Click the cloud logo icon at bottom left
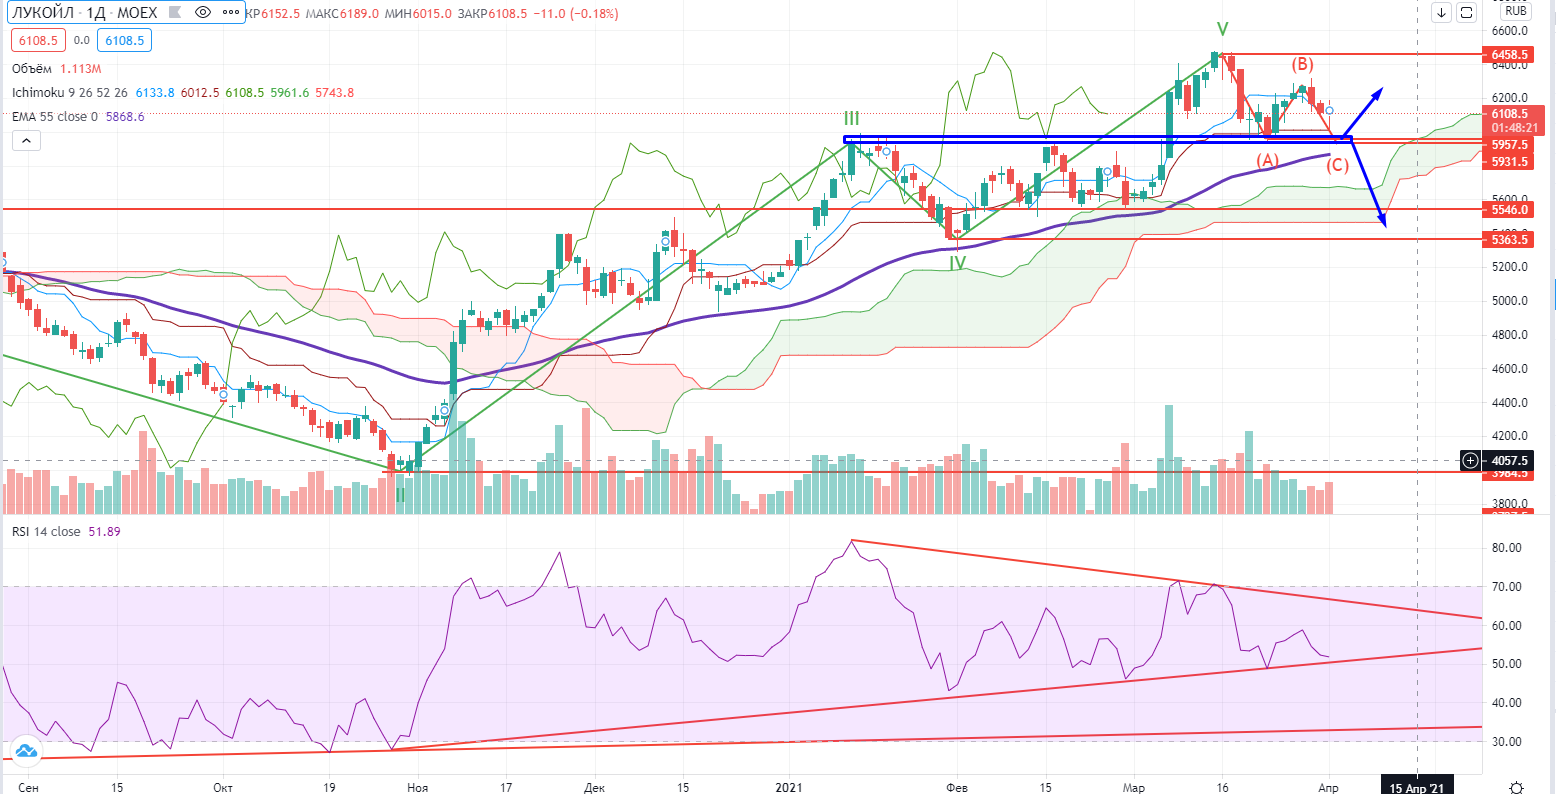1556x794 pixels. coord(26,751)
